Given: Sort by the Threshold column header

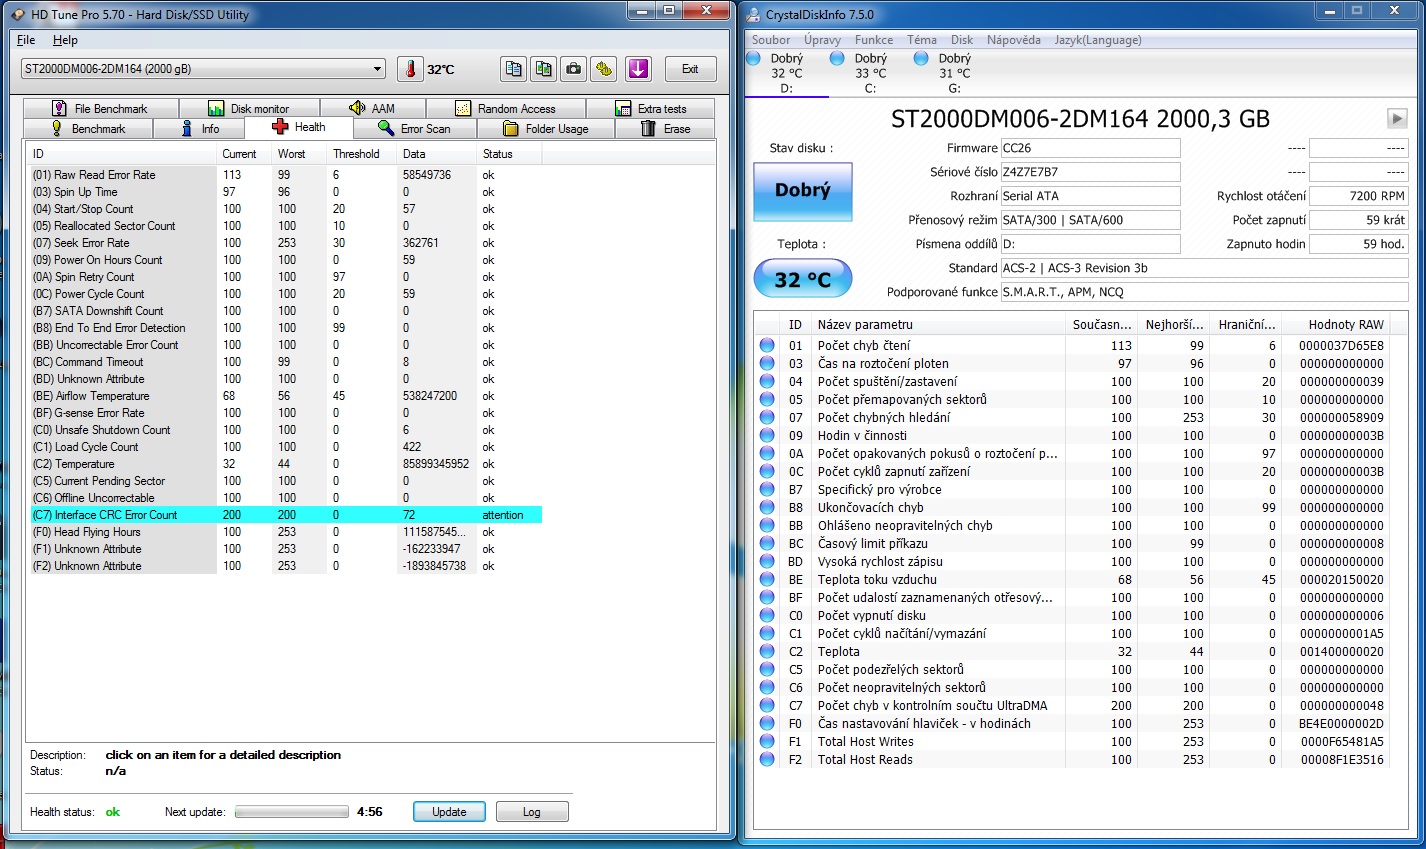Looking at the screenshot, I should (361, 154).
